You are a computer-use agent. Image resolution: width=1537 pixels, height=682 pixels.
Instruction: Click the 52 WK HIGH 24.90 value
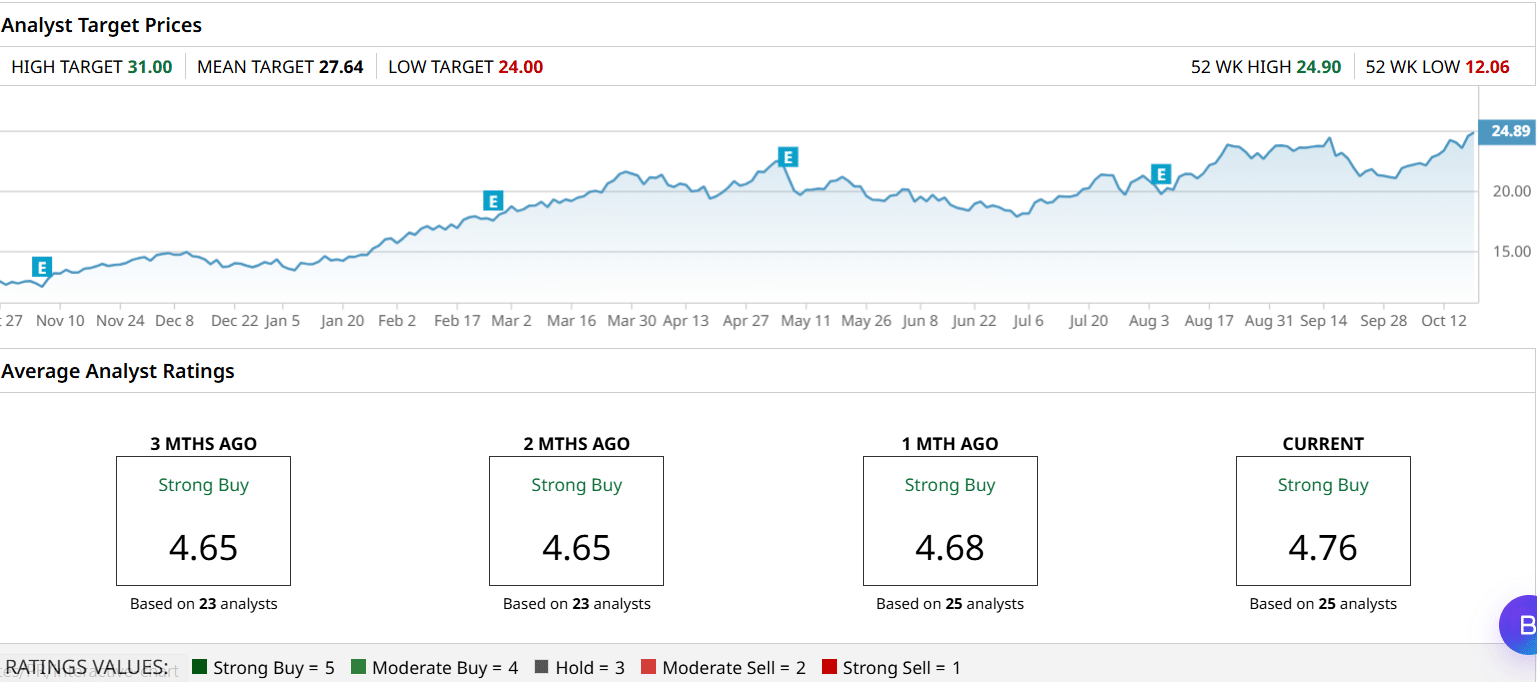1319,67
